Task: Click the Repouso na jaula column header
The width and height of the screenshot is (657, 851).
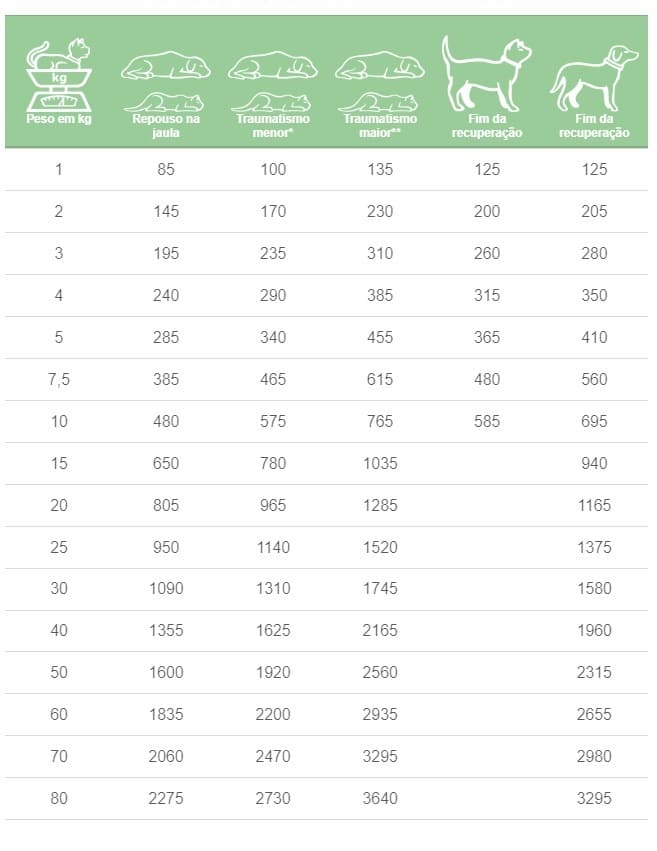Action: 166,126
